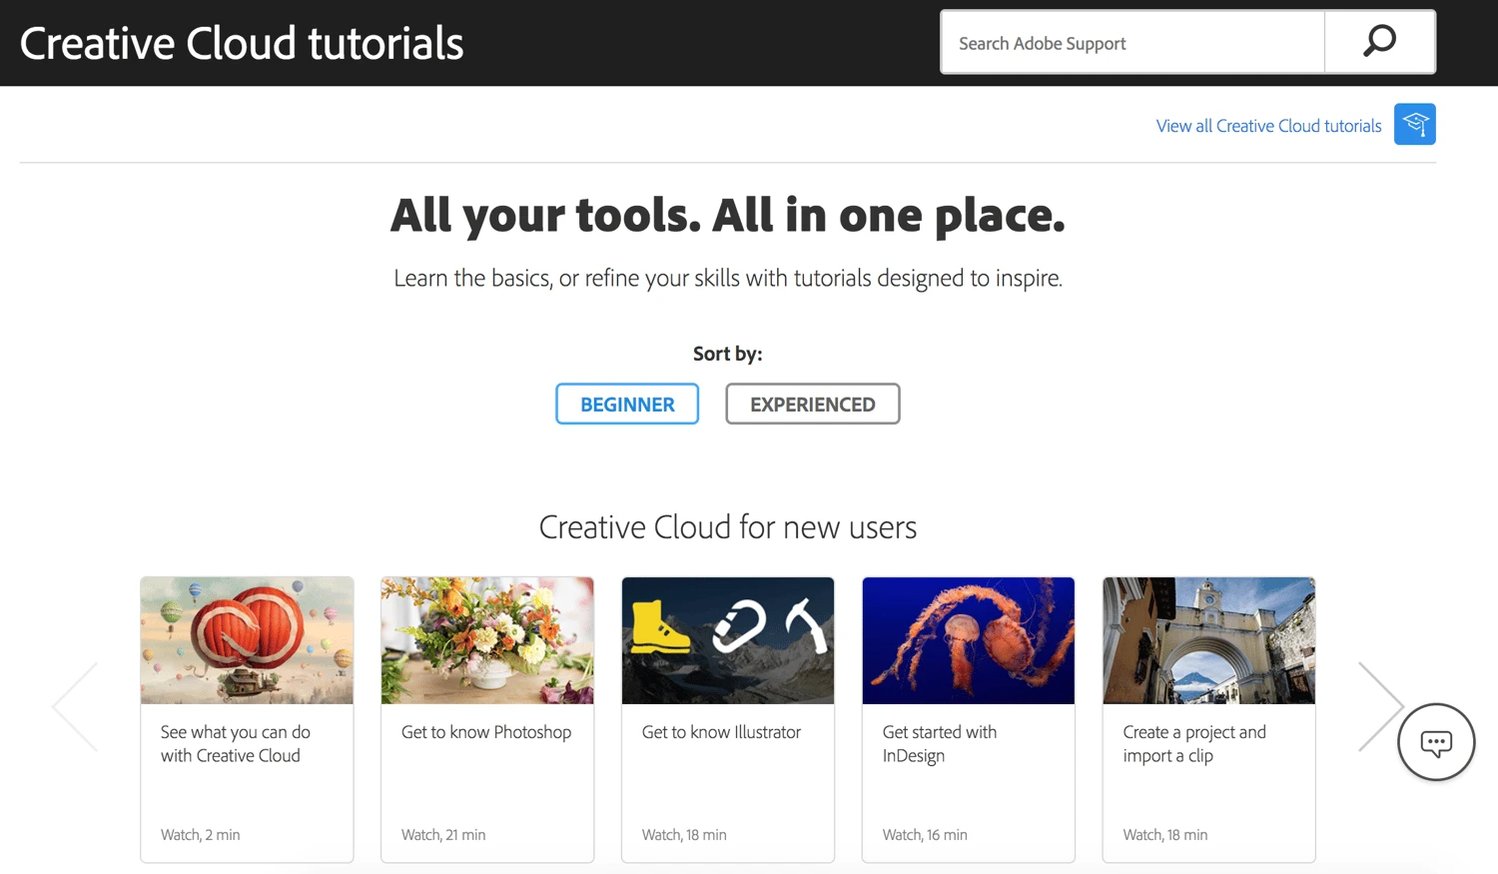Go to next carousel slide arrow
1498x874 pixels.
(1380, 706)
